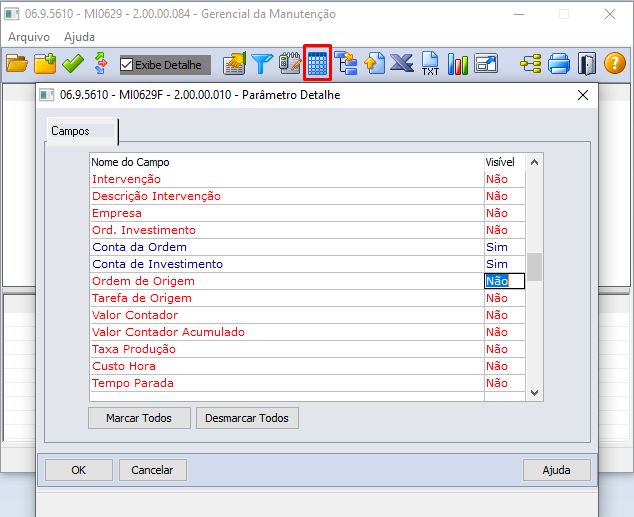Click the exit door icon
Screen dimensions: 634x517
pos(587,64)
